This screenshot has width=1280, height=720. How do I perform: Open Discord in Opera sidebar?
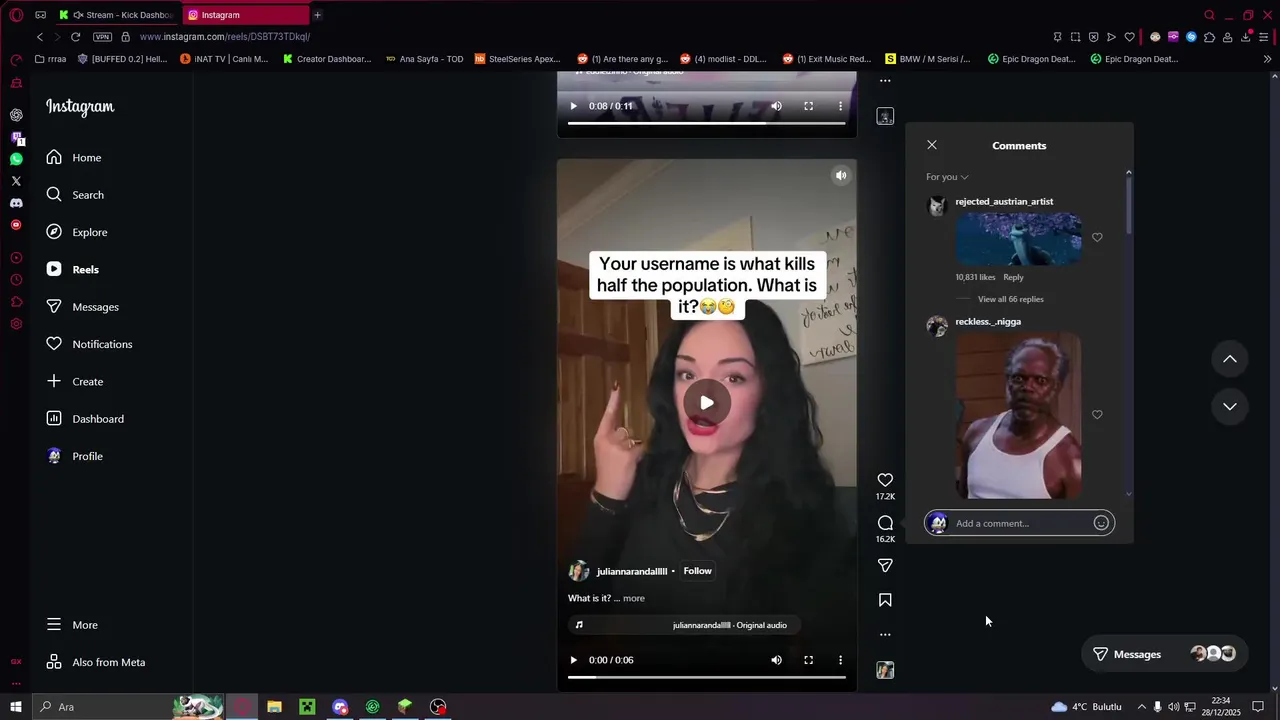click(x=16, y=203)
